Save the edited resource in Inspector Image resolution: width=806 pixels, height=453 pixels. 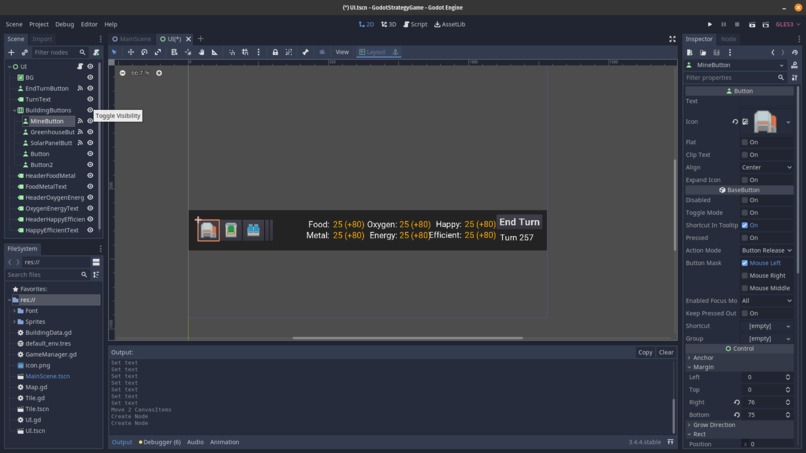(x=717, y=52)
